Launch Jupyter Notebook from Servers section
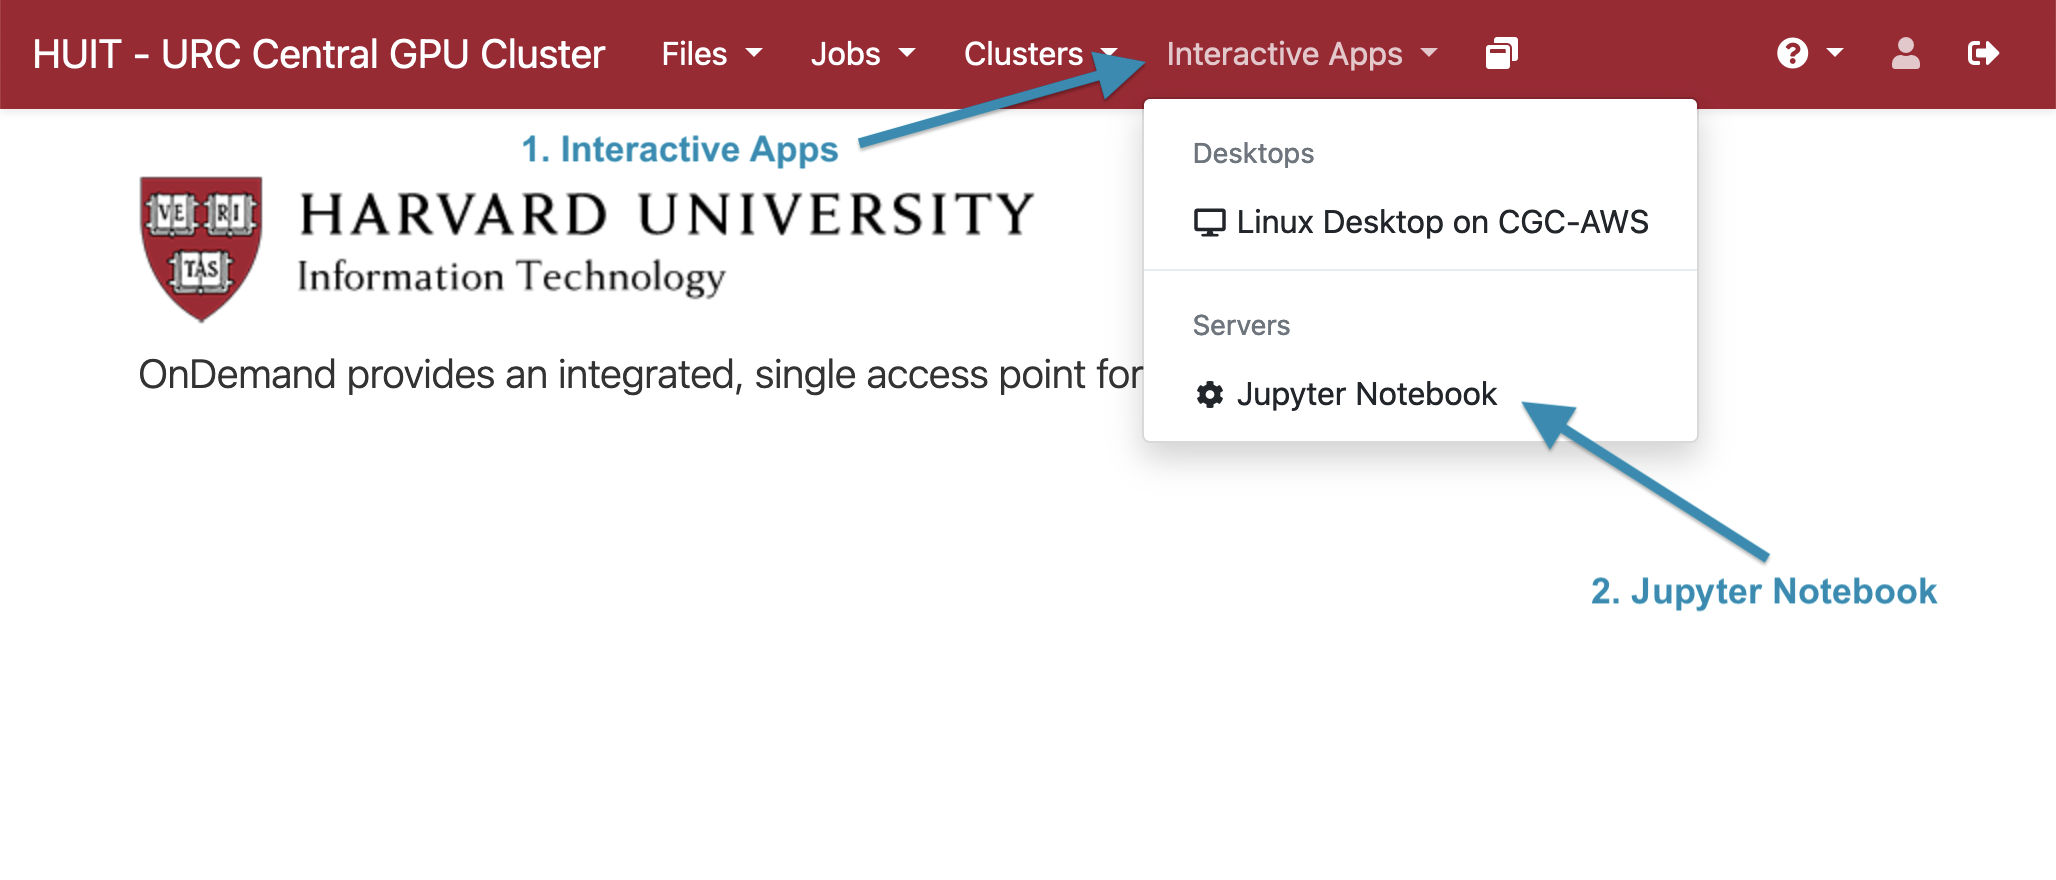This screenshot has width=2056, height=880. coord(1366,395)
